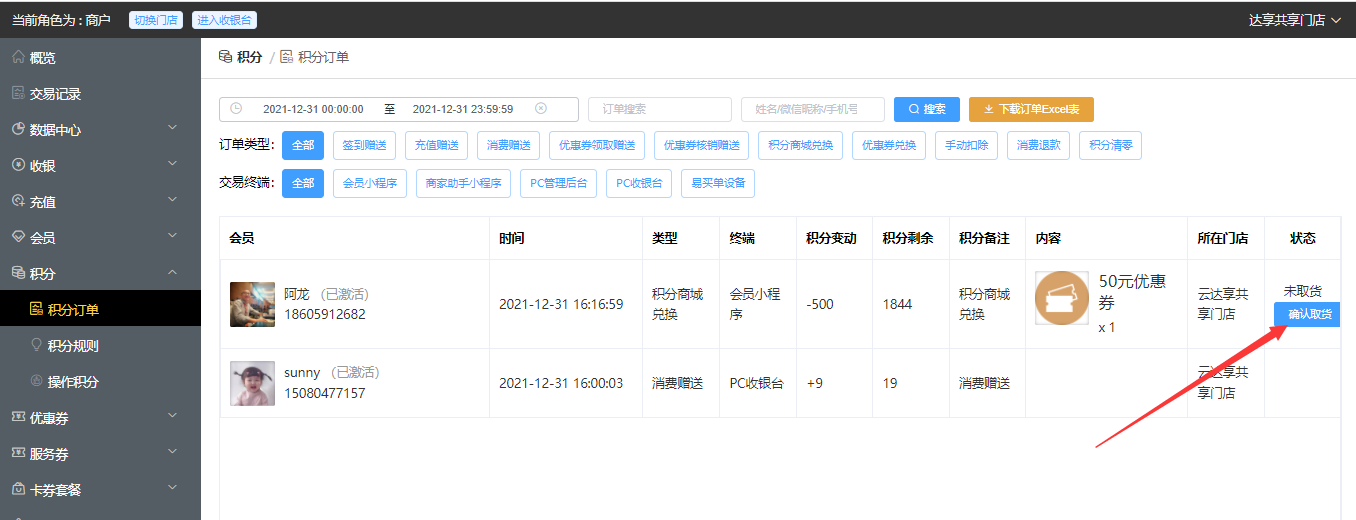Click the 服务券 ticket icon in sidebar
The image size is (1356, 520).
click(x=18, y=453)
